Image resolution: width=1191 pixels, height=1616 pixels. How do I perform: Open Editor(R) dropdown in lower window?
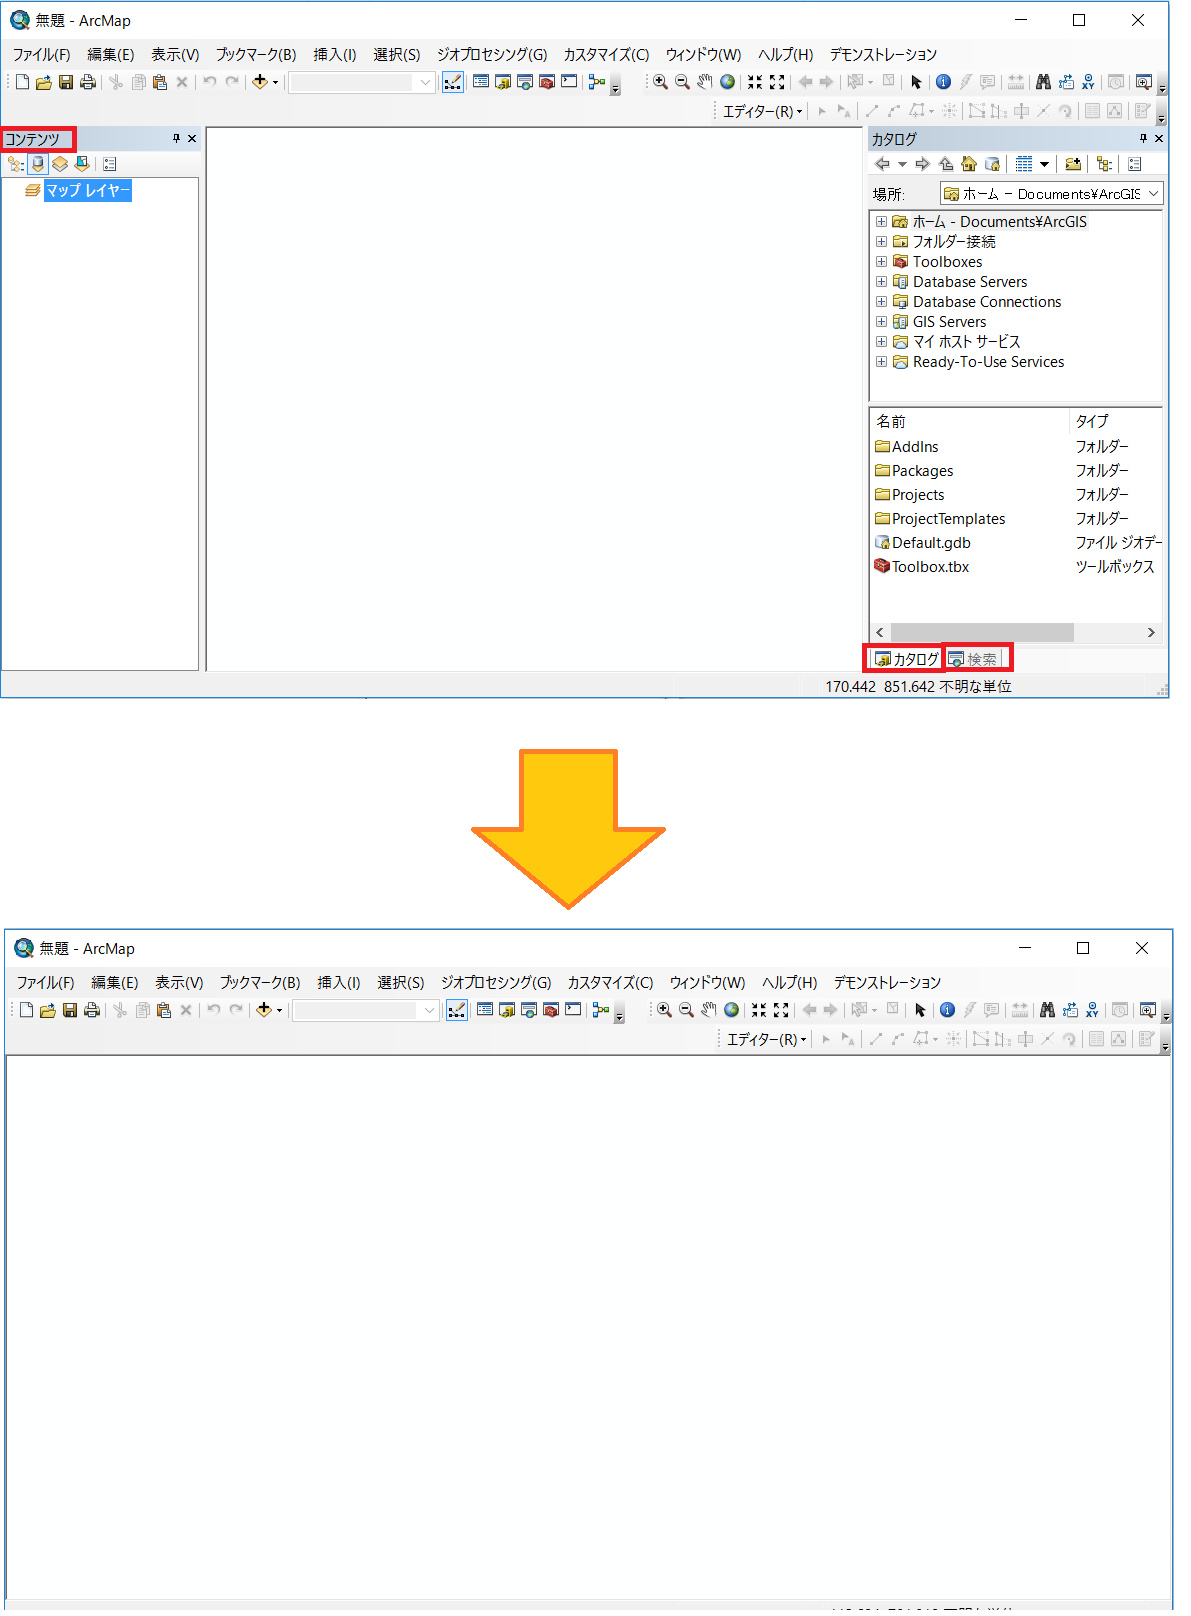tap(767, 1039)
